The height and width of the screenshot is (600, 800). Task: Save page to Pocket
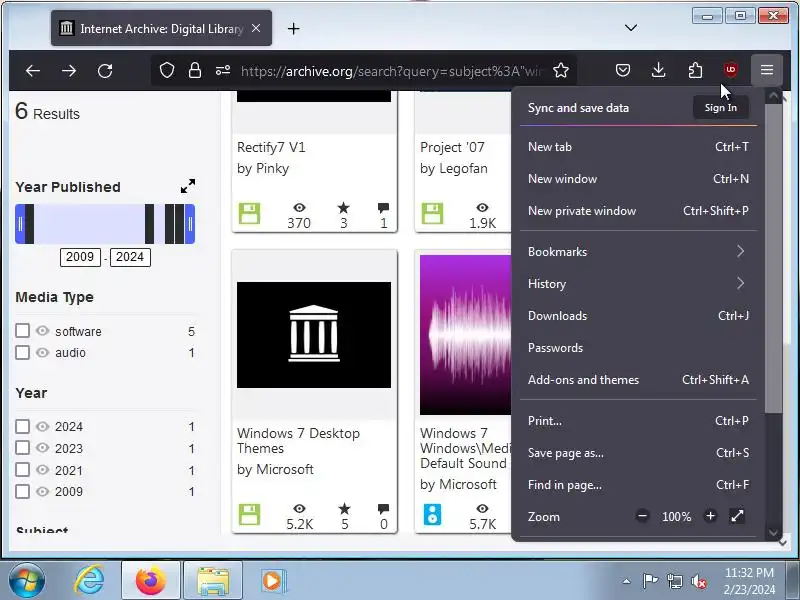point(622,70)
